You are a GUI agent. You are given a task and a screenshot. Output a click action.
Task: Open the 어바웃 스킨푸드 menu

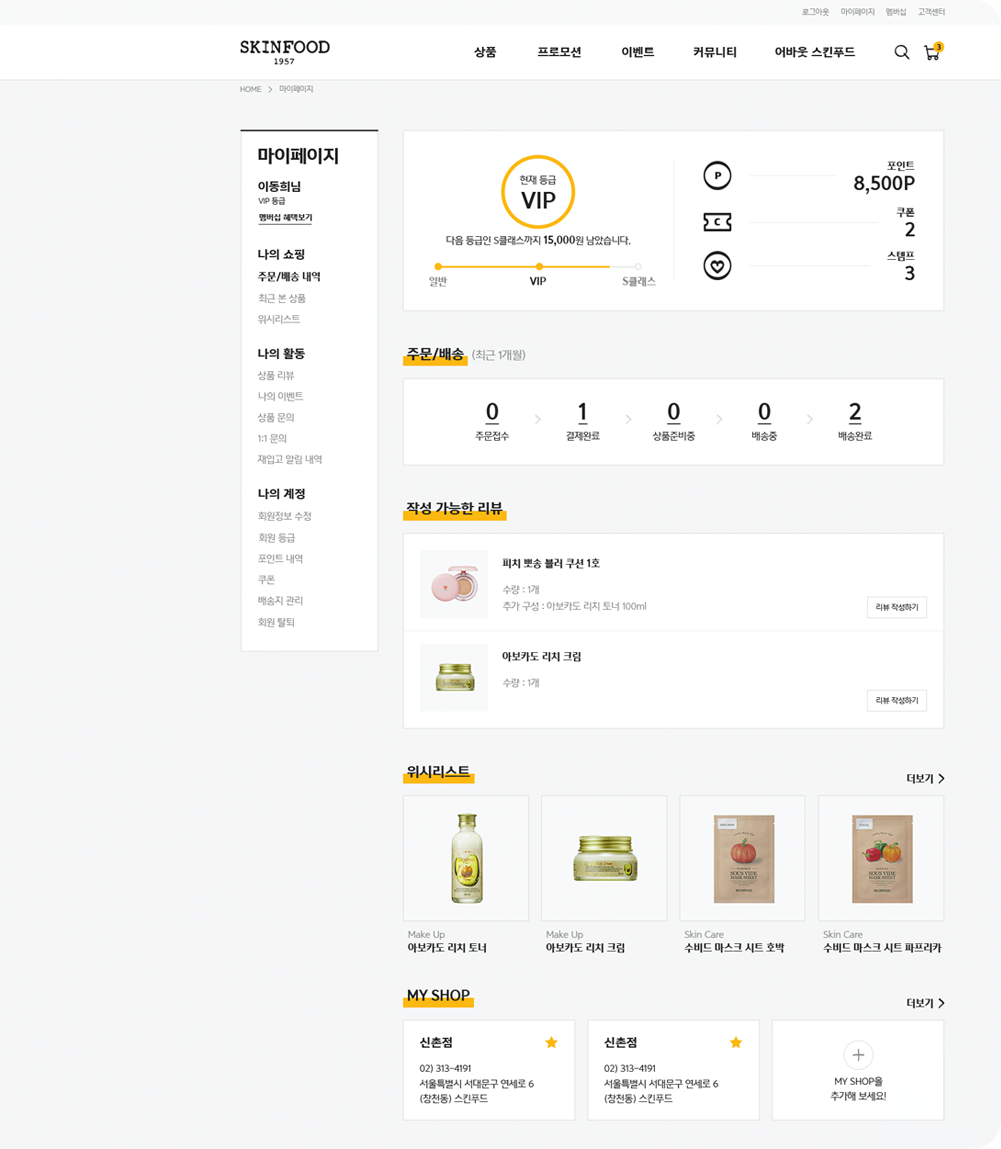coord(815,52)
